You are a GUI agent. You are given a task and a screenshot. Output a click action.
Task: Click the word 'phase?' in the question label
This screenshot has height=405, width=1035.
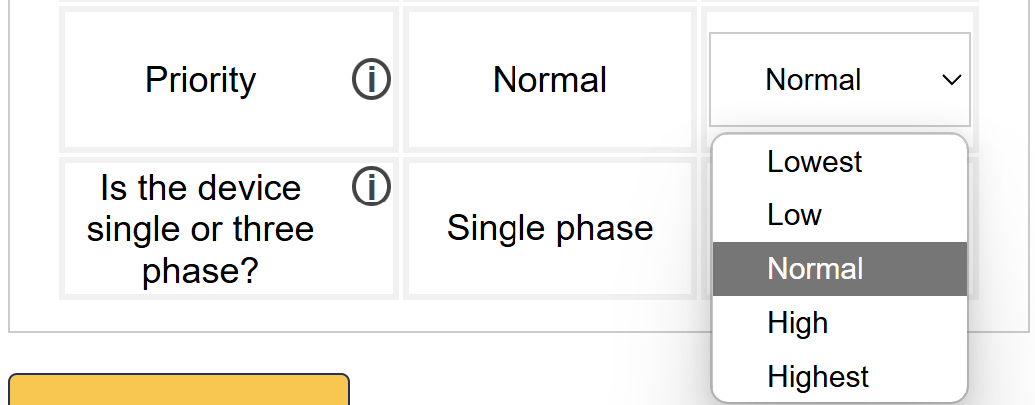[200, 271]
